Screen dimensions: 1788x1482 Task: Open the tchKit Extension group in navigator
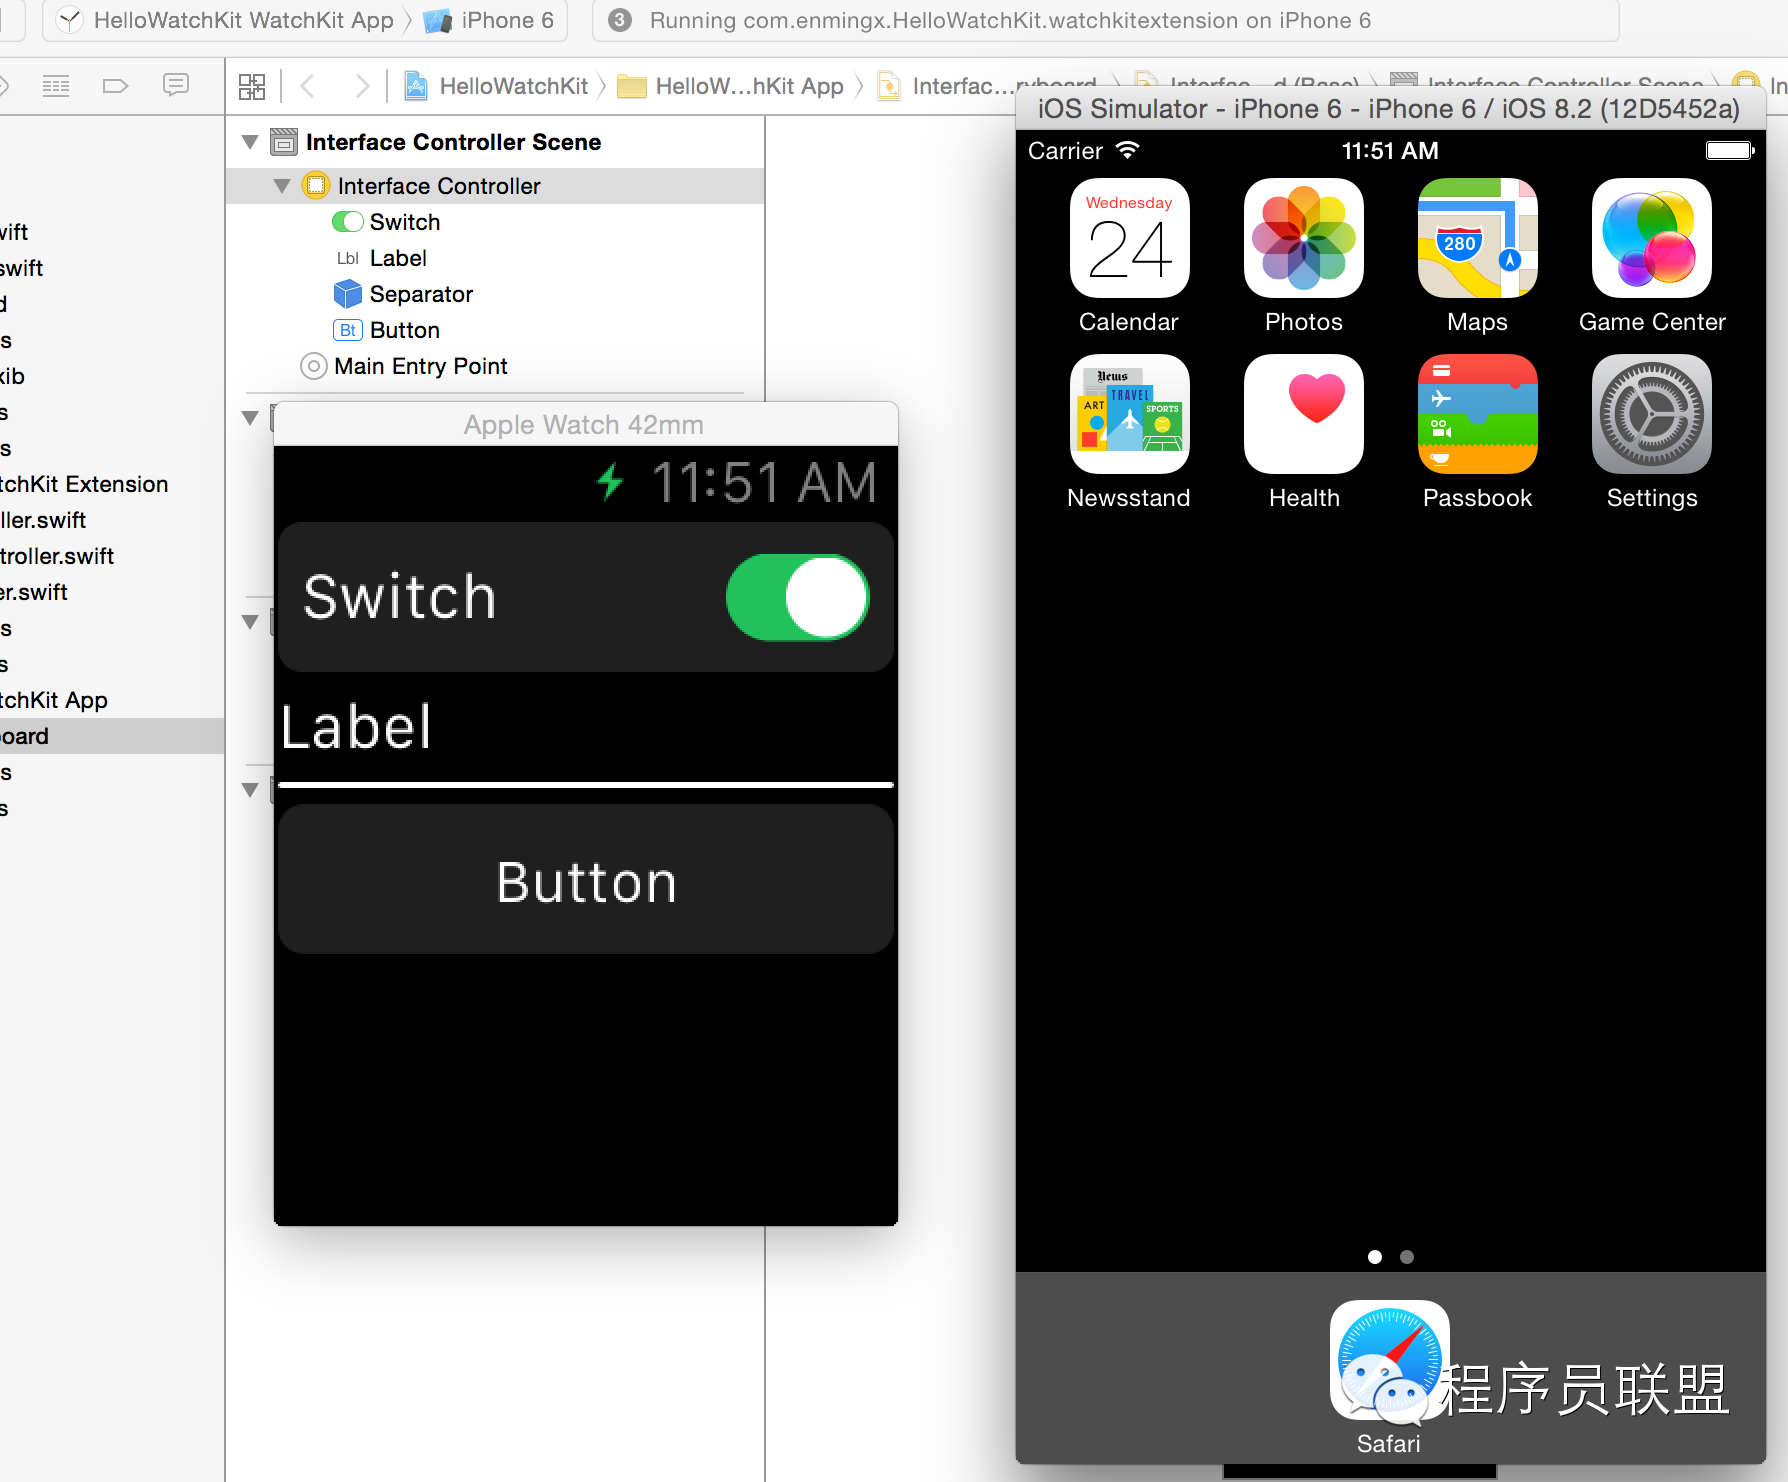point(84,484)
